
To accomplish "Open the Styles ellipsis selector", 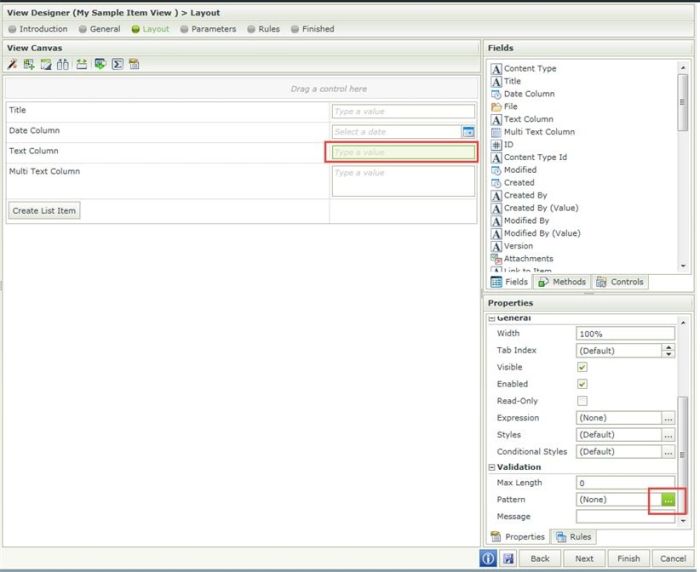I will coord(668,435).
